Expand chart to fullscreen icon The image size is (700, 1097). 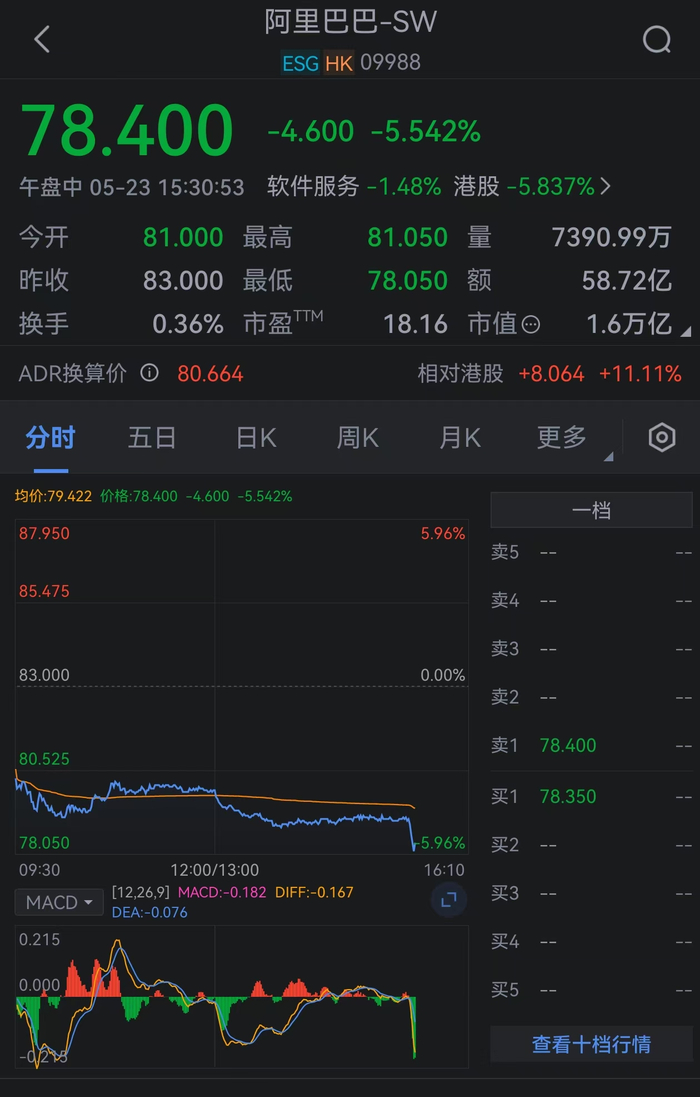(448, 899)
